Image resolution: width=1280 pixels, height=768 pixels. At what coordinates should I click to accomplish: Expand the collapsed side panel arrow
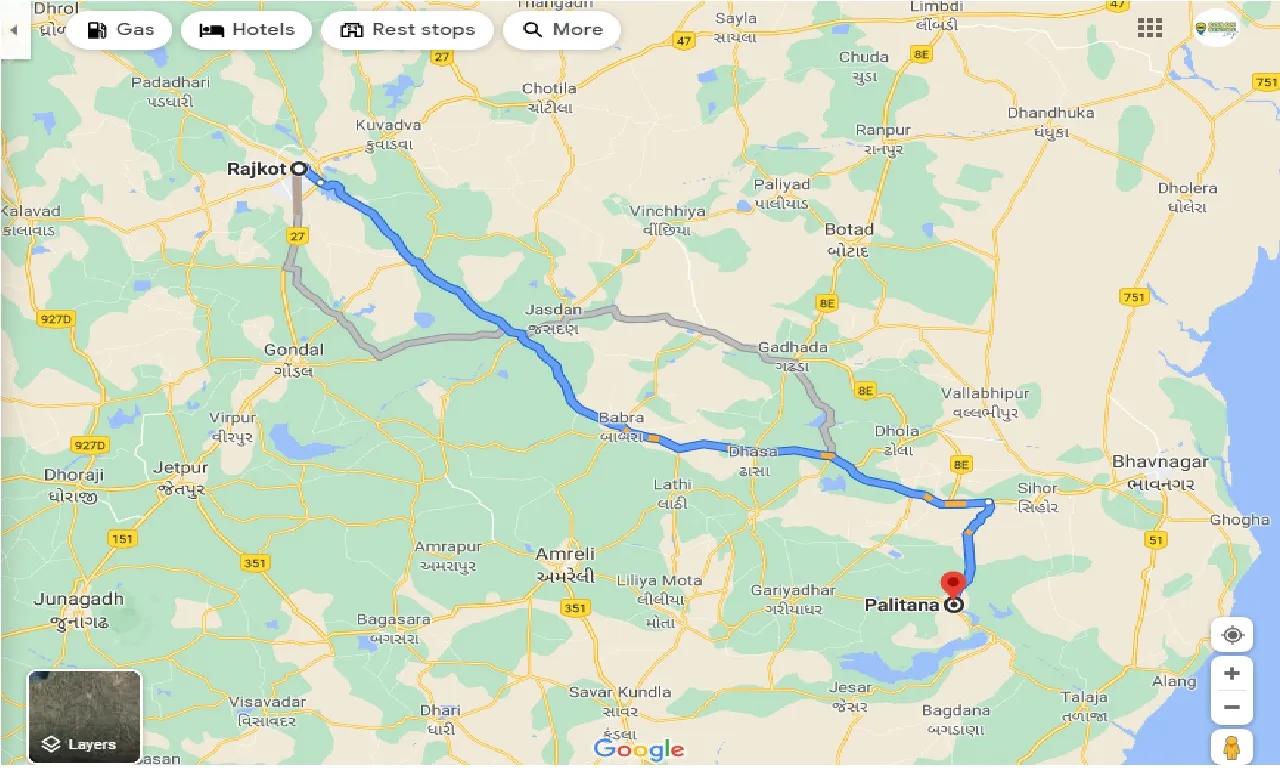click(14, 30)
